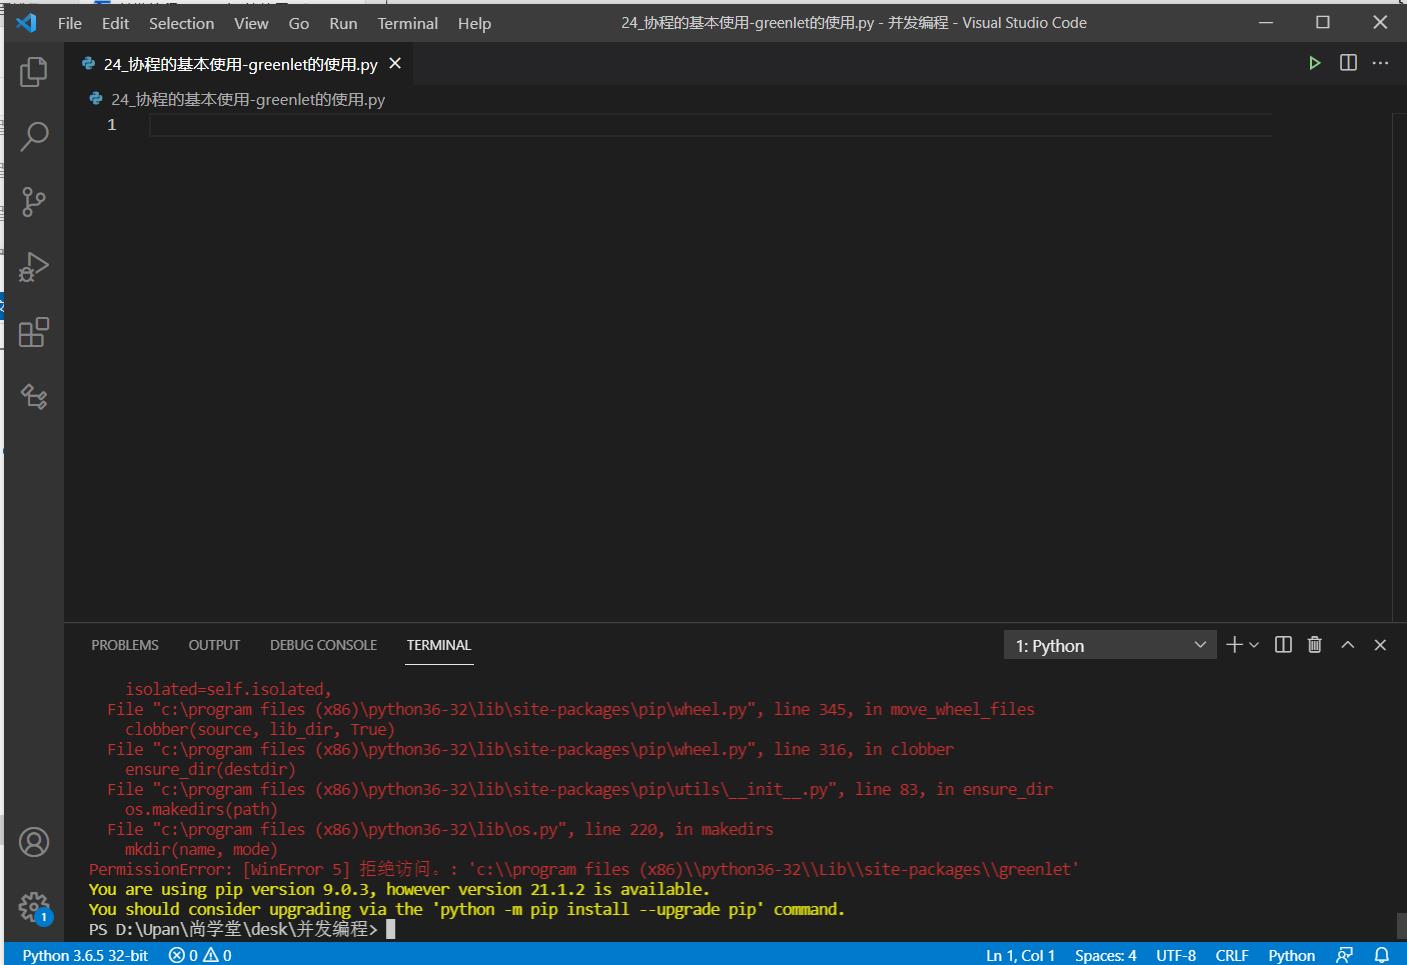Viewport: 1407px width, 965px height.
Task: Open the Terminal menu
Action: coord(407,23)
